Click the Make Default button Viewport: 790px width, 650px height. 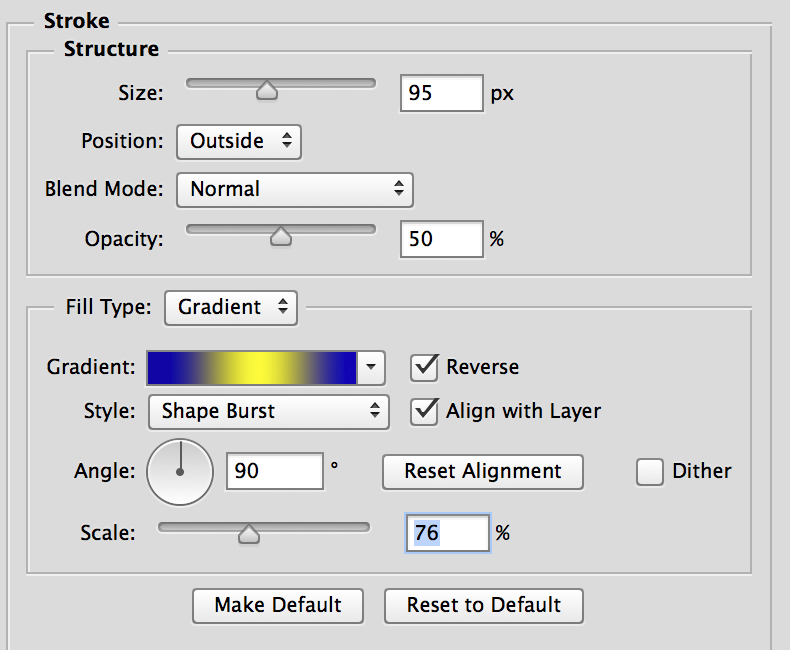(278, 606)
